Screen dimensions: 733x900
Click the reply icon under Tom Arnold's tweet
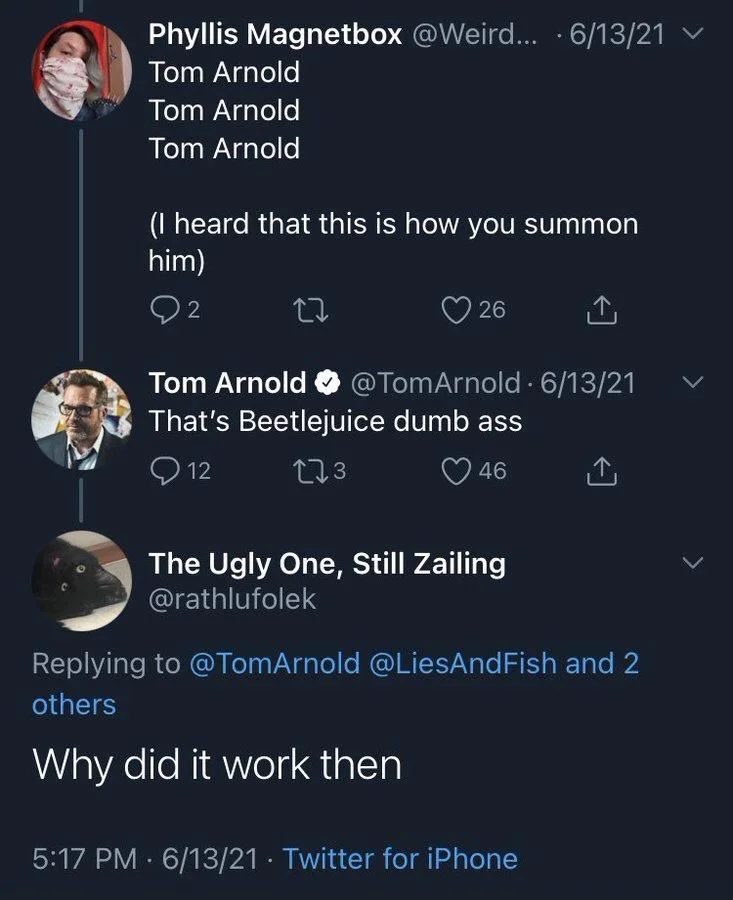(165, 470)
